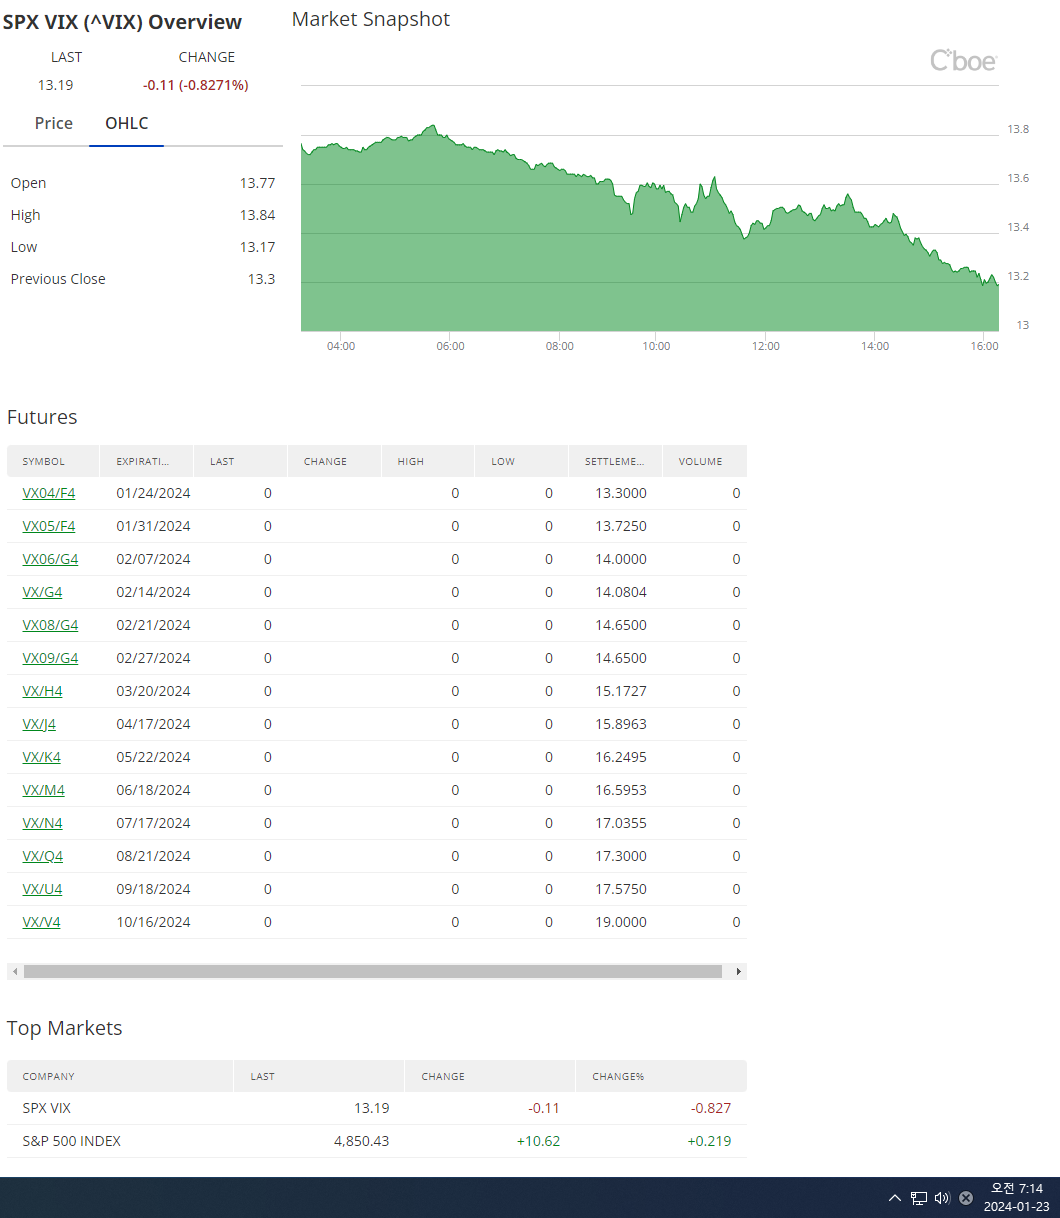Viewport: 1060px width, 1218px height.
Task: Open the VX09/G4 futures link
Action: point(50,658)
